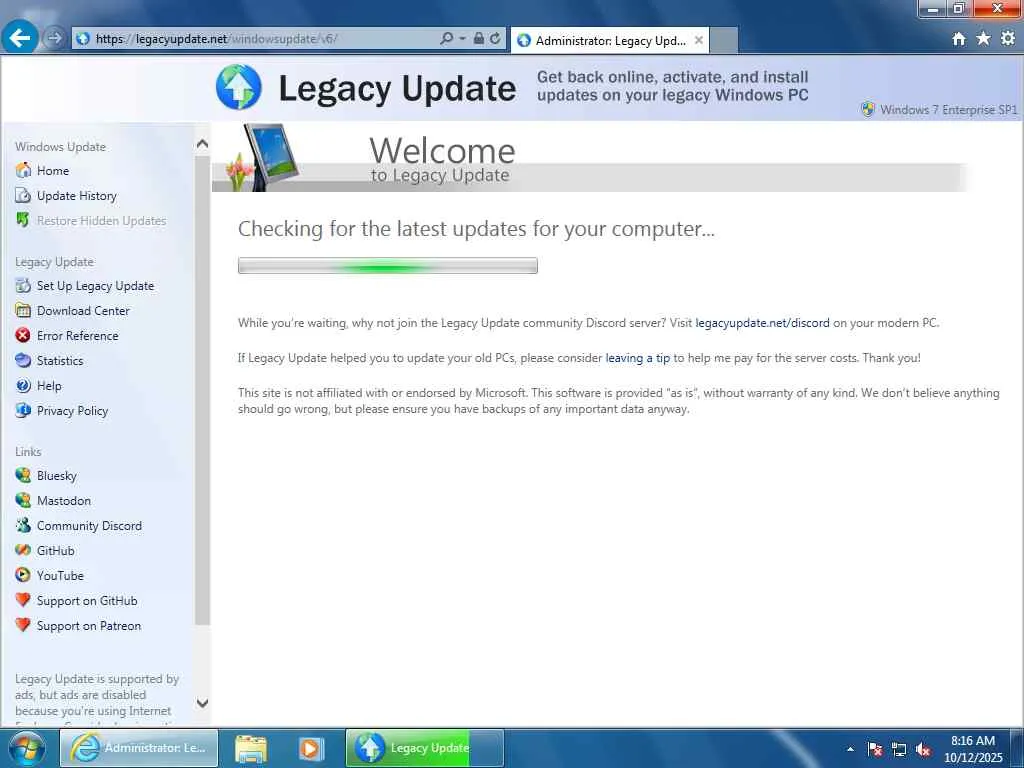Expand the address bar search dropdown arrow
This screenshot has width=1024, height=768.
pos(462,39)
